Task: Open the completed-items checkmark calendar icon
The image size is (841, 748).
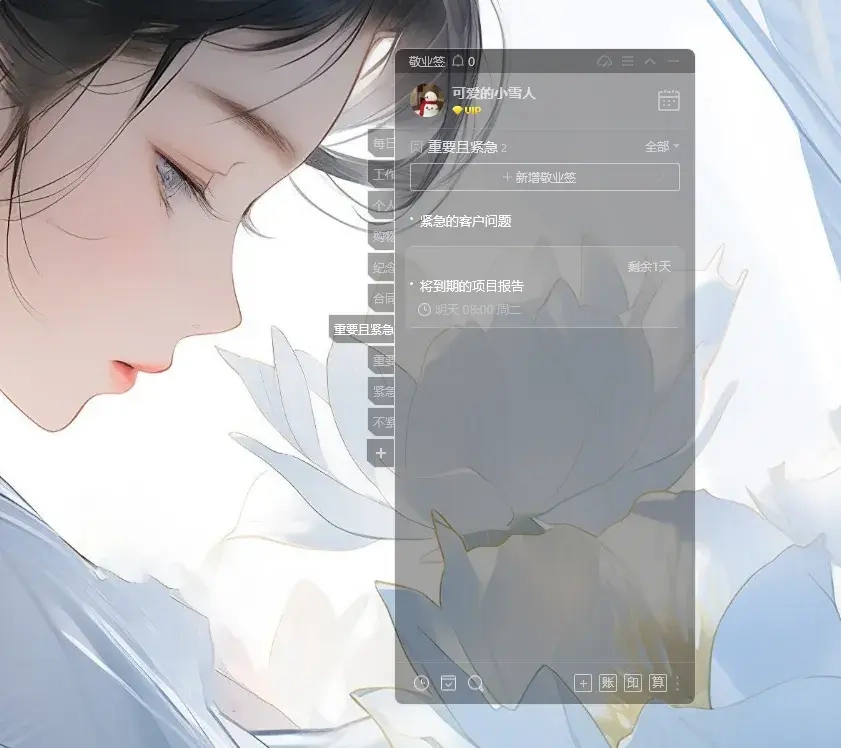Action: coord(448,683)
